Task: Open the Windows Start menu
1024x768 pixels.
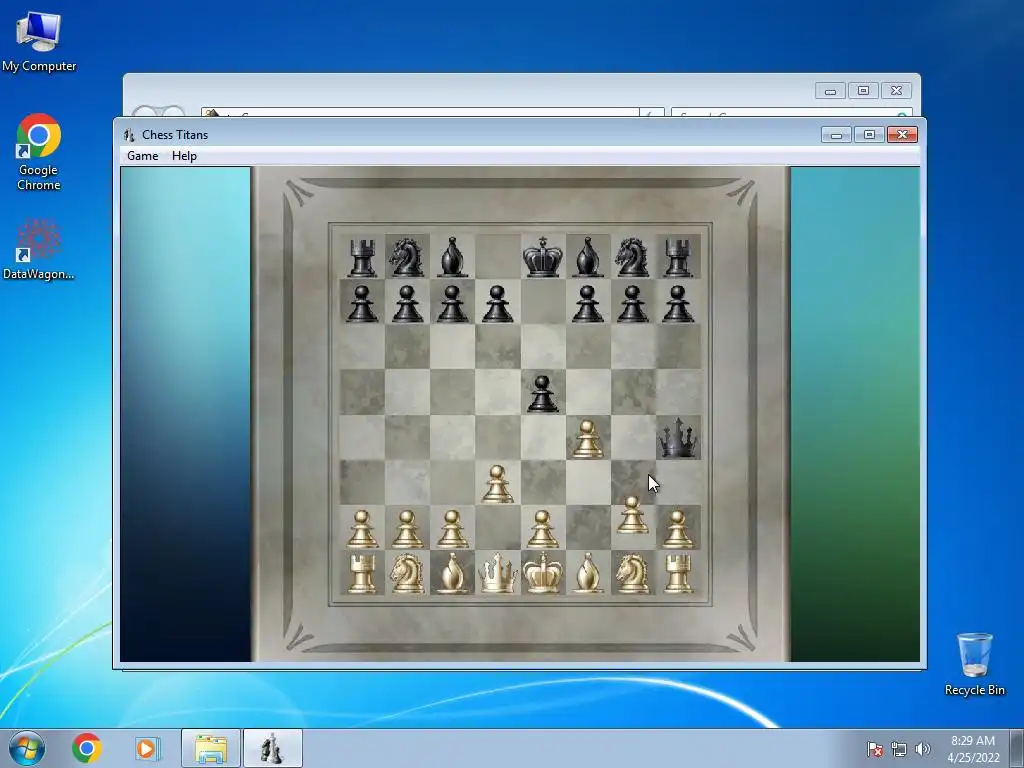Action: (x=26, y=748)
